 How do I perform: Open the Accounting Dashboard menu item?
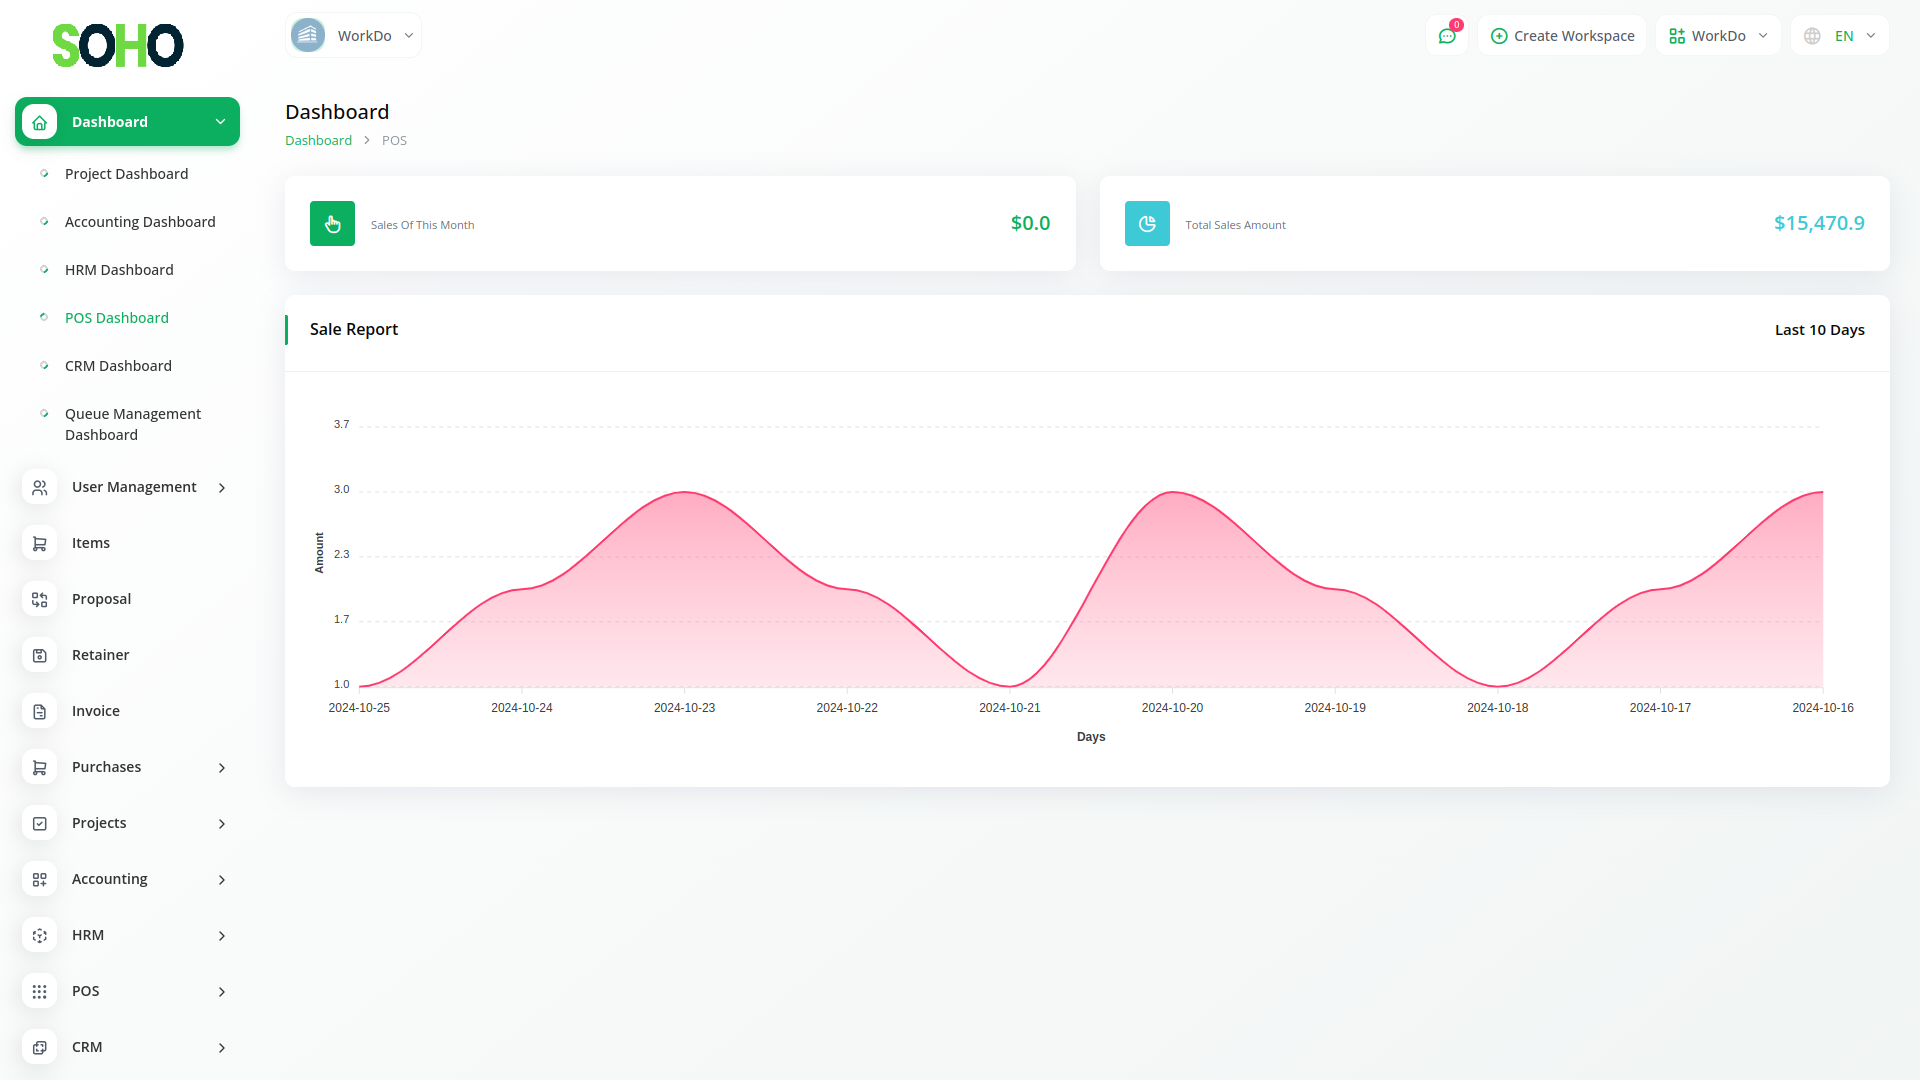coord(140,222)
